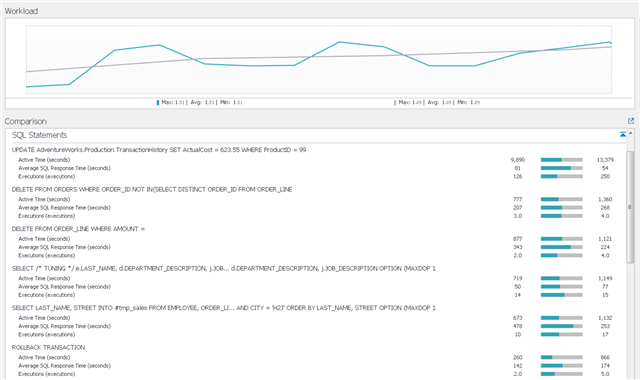Screen dimensions: 640x380
Task: Click the Average SQL Response Time bar for ROLLBACK TRANSACTION
Action: point(562,366)
